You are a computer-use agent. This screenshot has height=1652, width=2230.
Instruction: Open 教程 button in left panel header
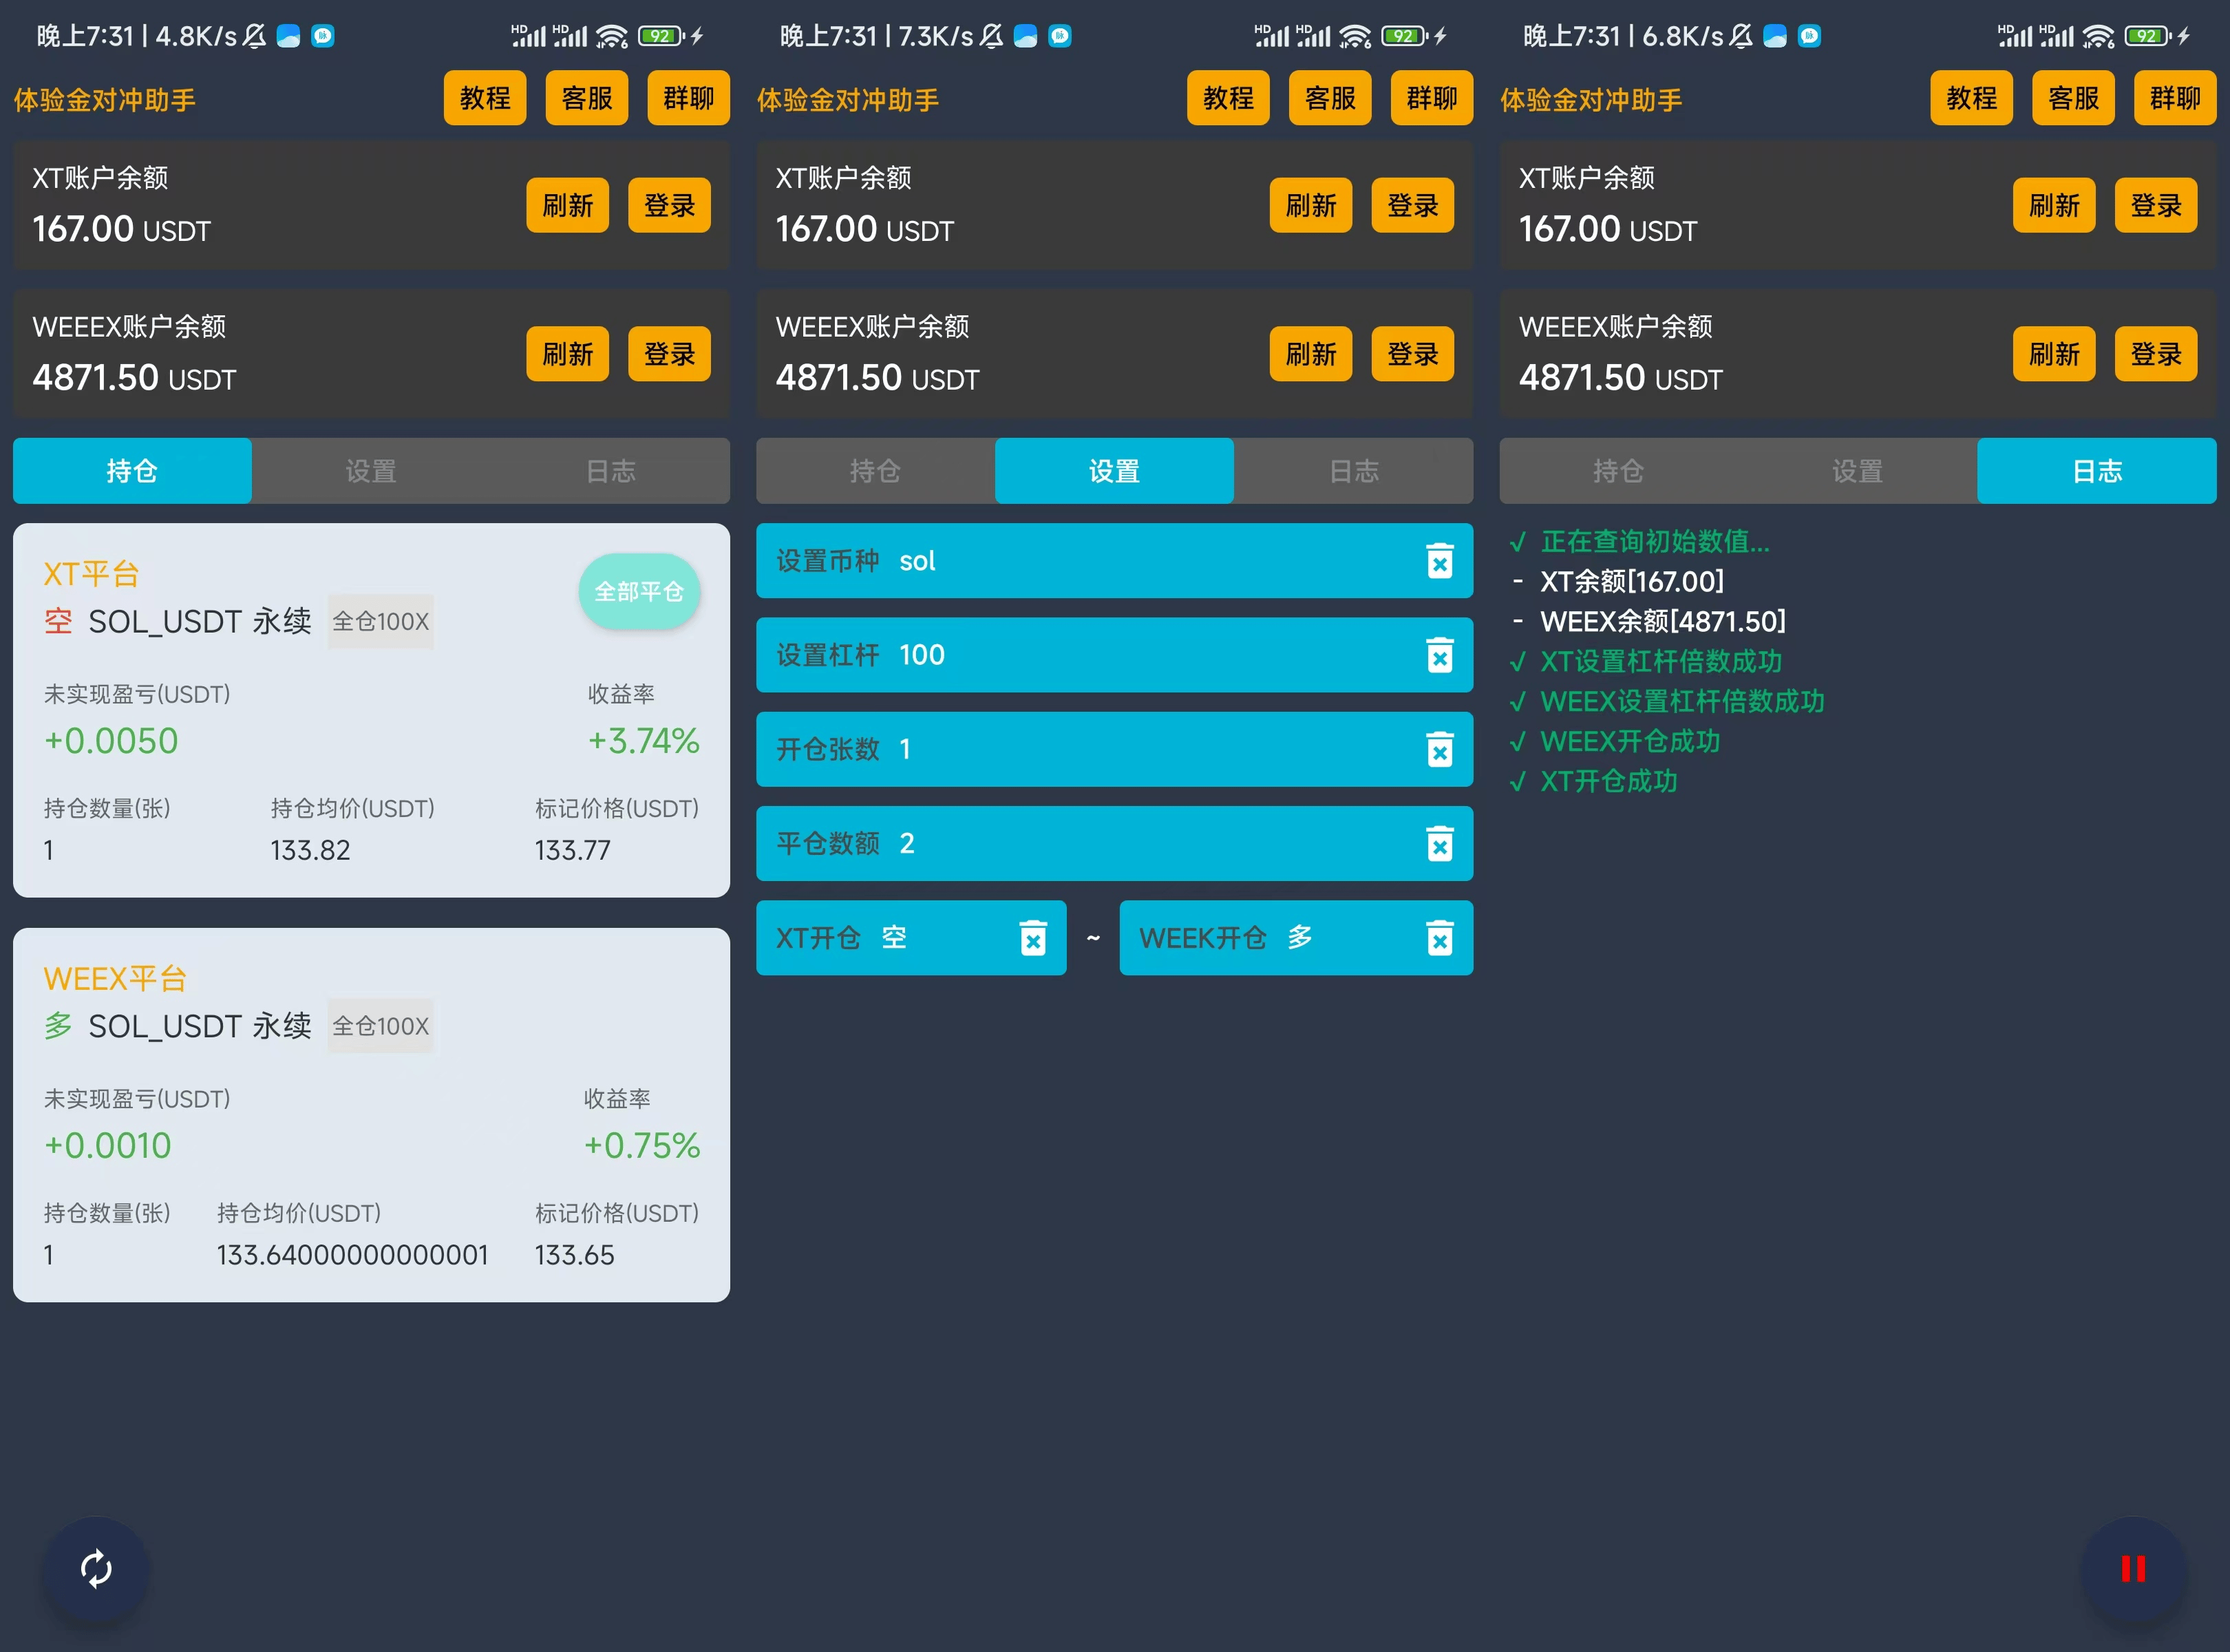[485, 98]
